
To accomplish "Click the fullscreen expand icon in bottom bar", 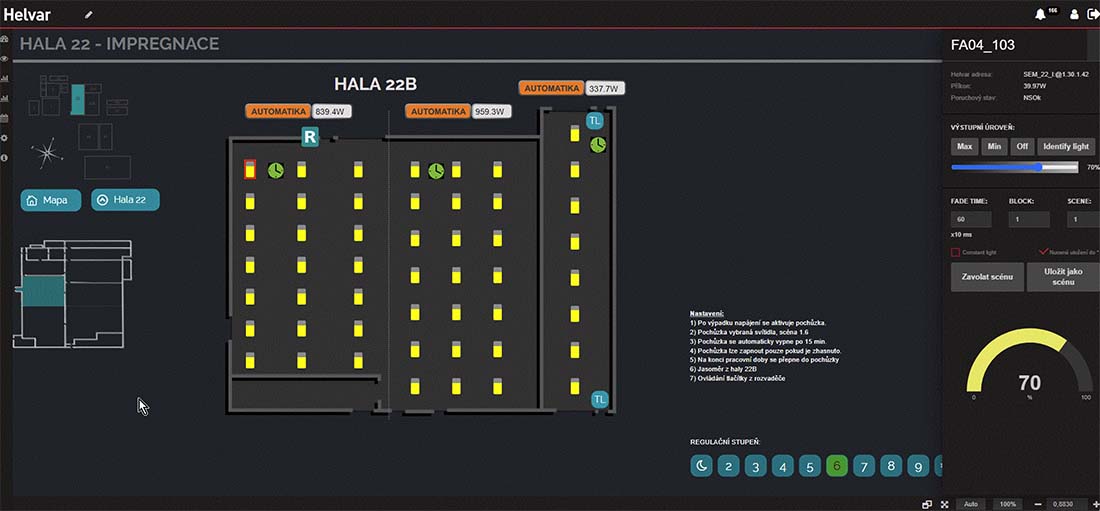I will tap(944, 504).
